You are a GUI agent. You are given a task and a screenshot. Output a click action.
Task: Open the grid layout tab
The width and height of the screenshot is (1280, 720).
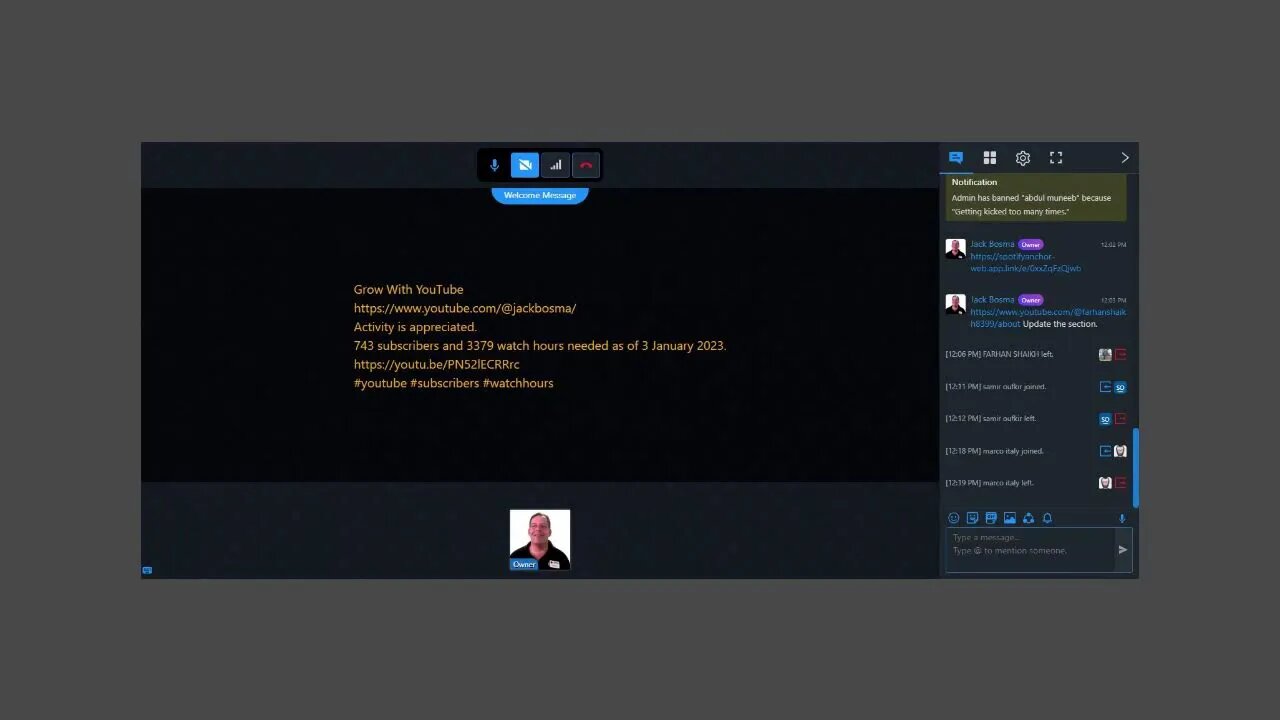[x=990, y=158]
